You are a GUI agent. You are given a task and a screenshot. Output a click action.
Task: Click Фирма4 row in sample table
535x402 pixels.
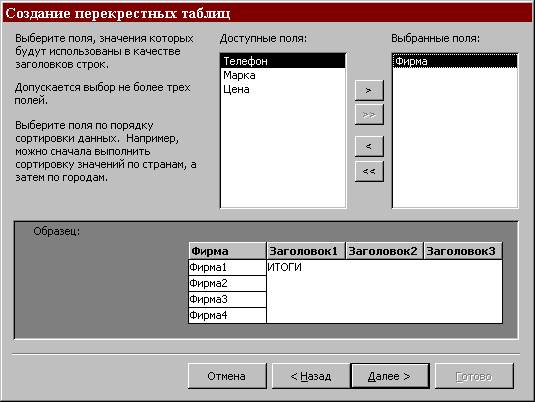pos(227,315)
